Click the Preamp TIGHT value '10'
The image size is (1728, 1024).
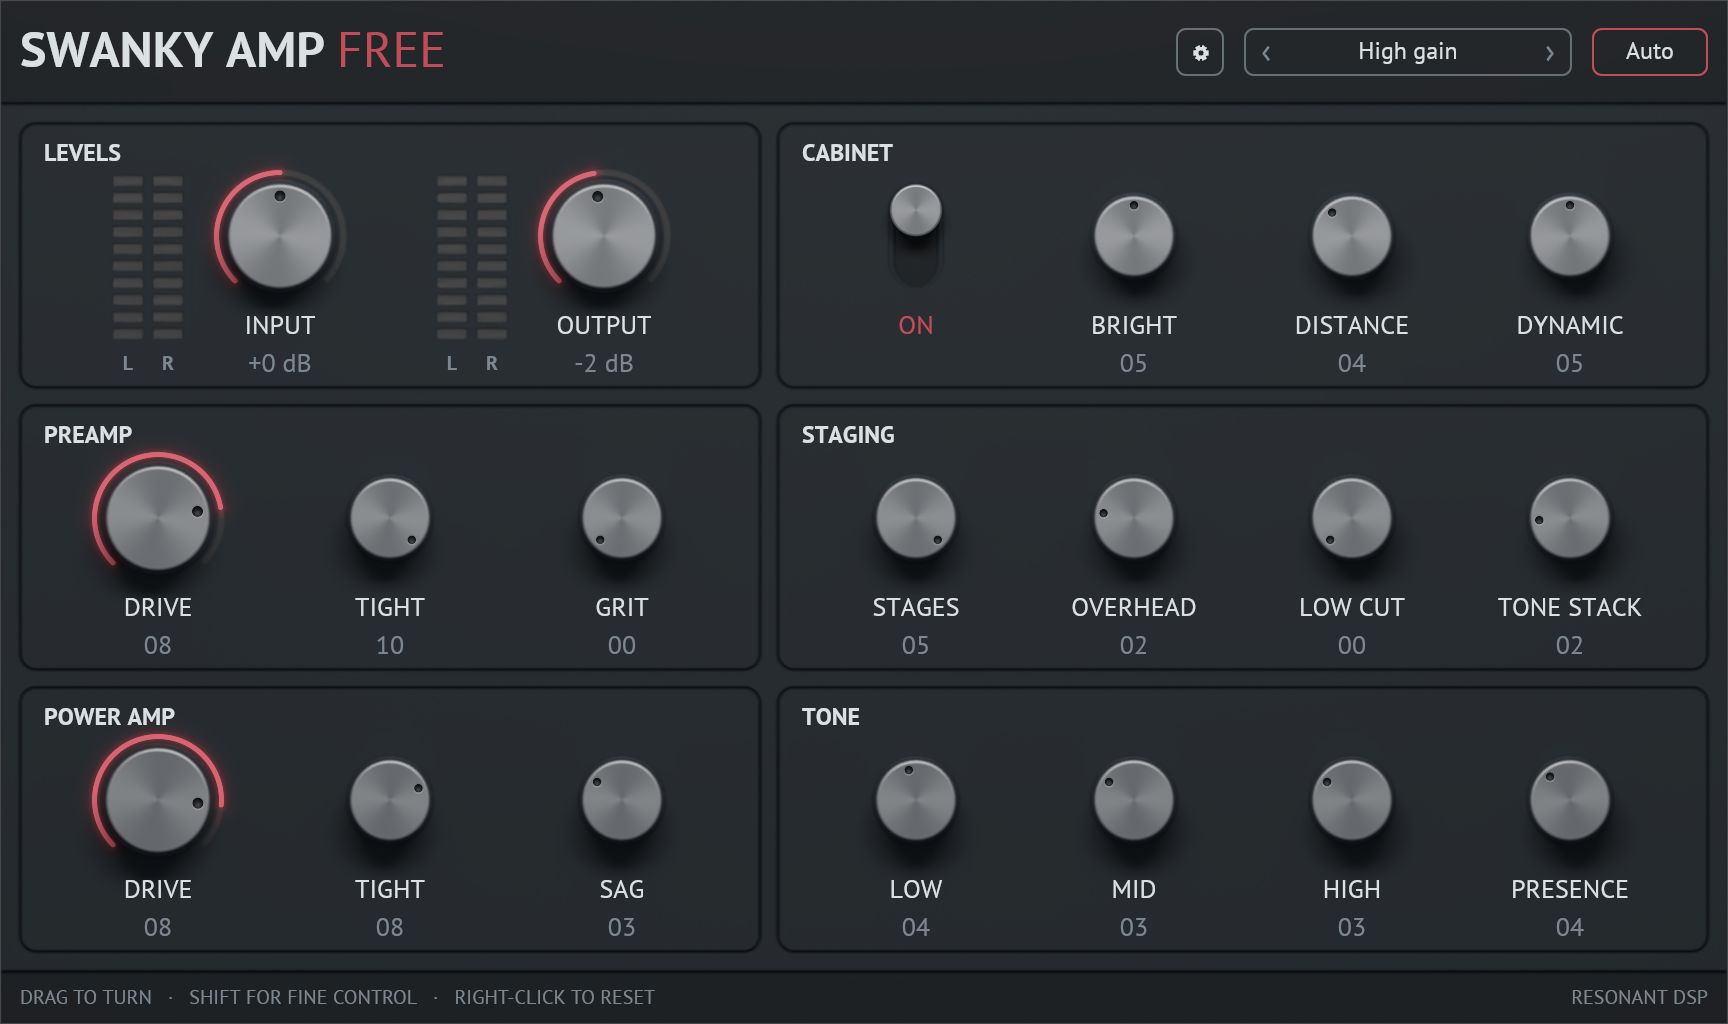[x=390, y=645]
